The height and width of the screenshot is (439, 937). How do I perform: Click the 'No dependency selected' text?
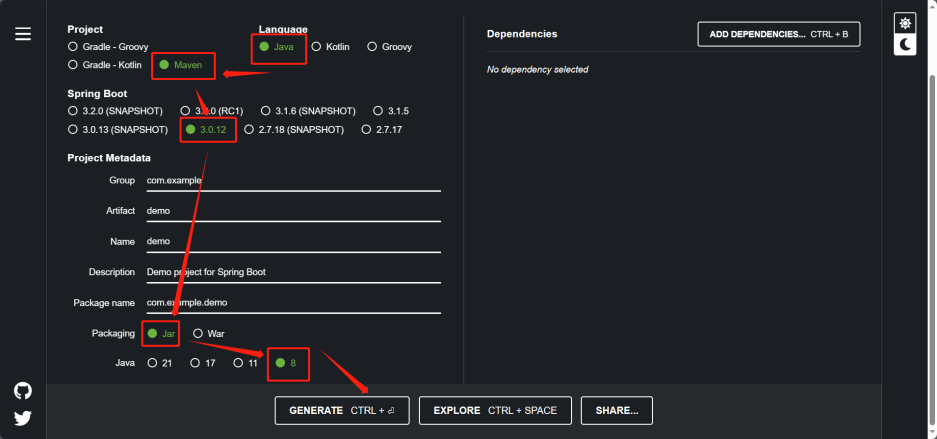click(x=537, y=69)
